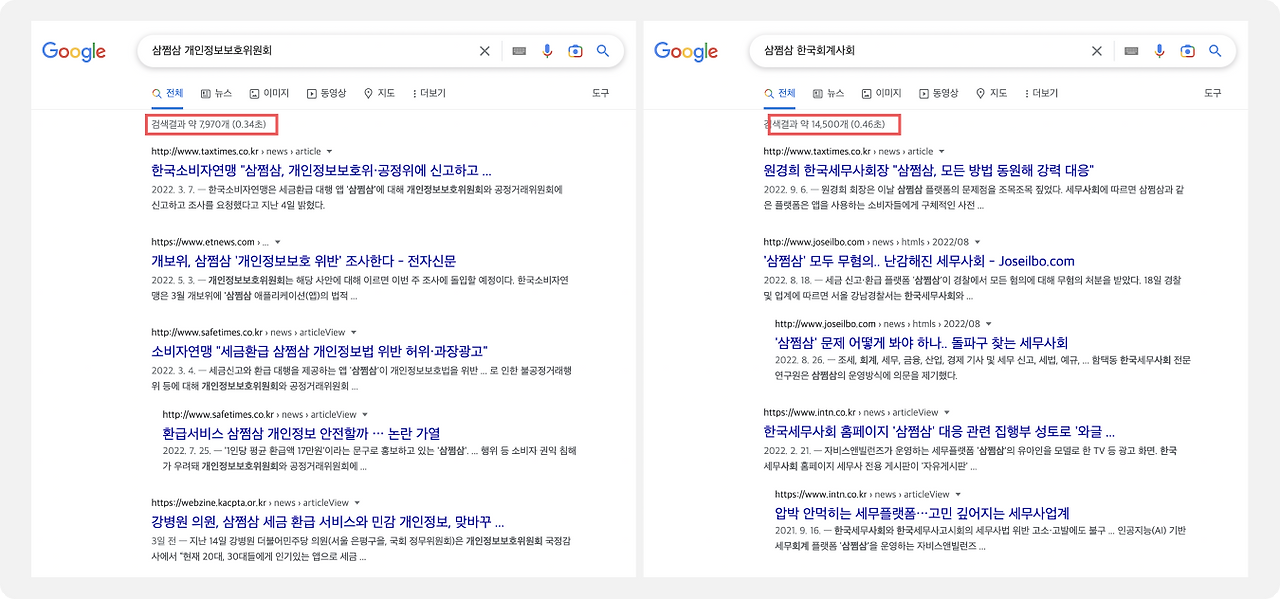This screenshot has width=1280, height=599.
Task: Switch to the 지도 tab in the left window
Action: (x=379, y=93)
